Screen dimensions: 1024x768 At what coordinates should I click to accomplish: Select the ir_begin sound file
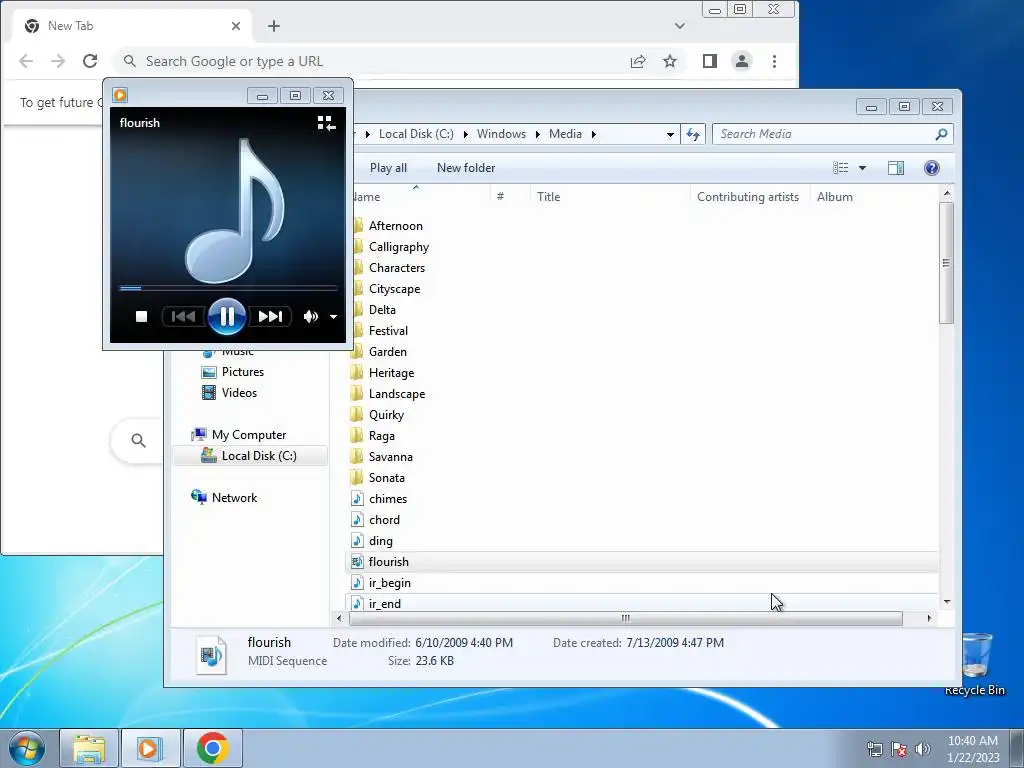click(389, 583)
